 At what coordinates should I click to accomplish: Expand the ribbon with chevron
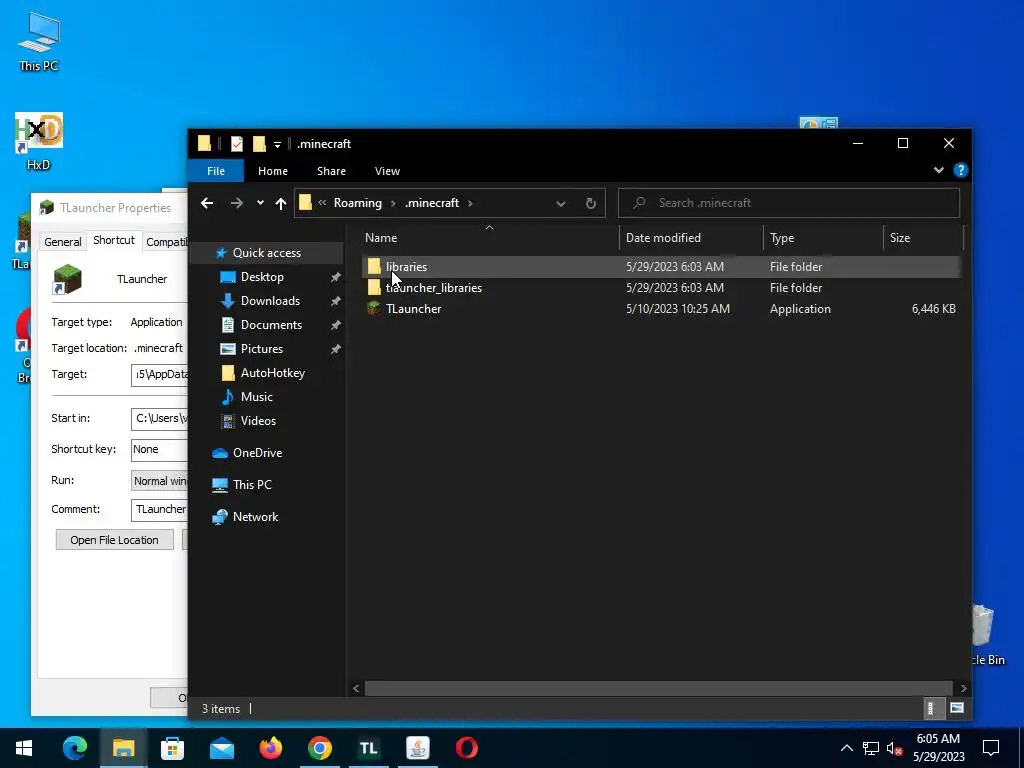click(938, 170)
